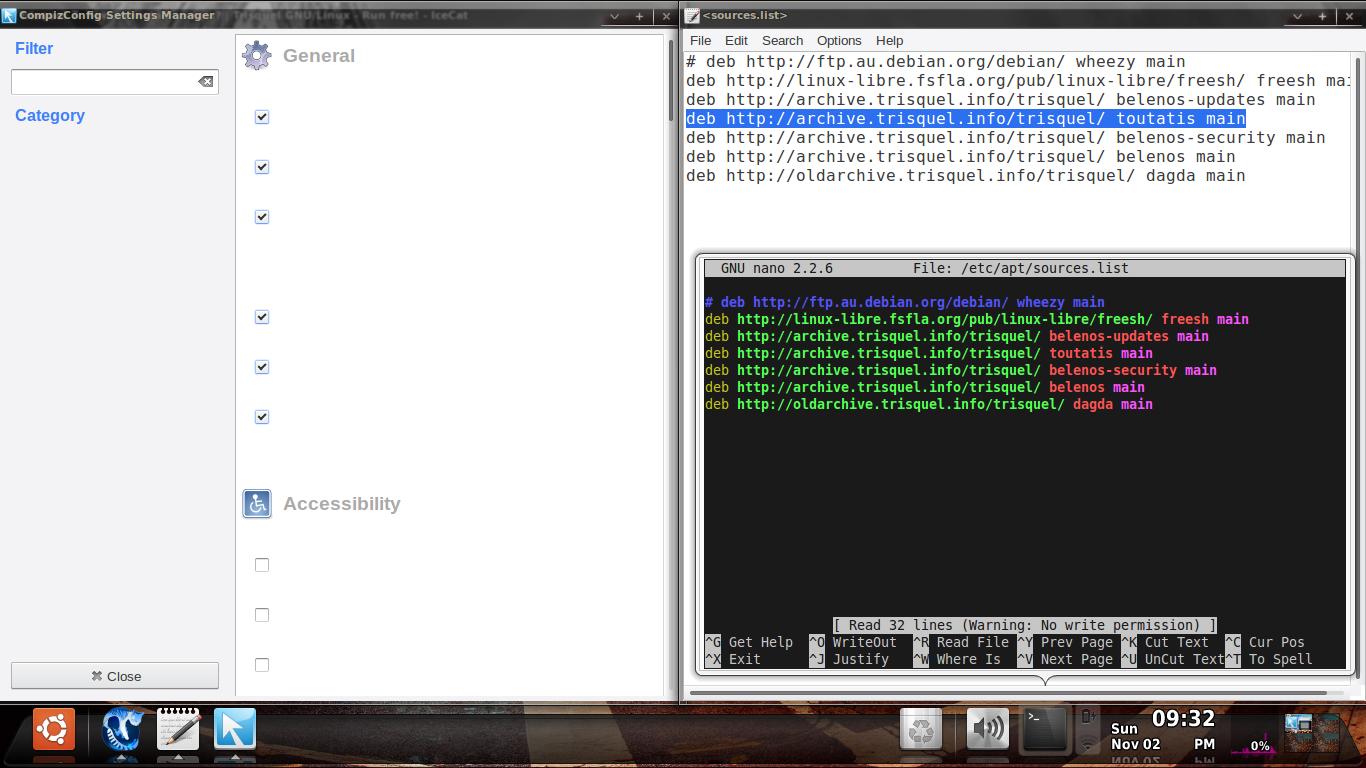Click the freesh main line in nano
Image resolution: width=1366 pixels, height=768 pixels.
tap(977, 319)
